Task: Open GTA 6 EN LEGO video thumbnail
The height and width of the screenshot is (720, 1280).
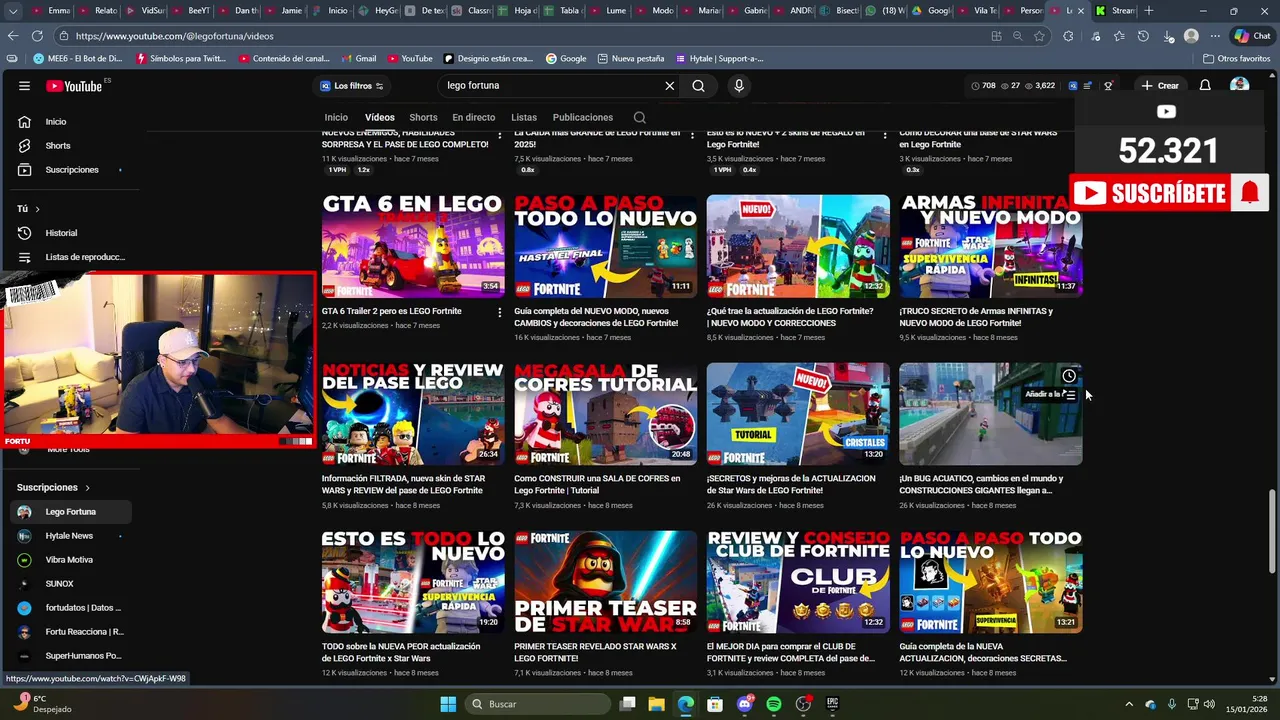Action: [x=413, y=246]
